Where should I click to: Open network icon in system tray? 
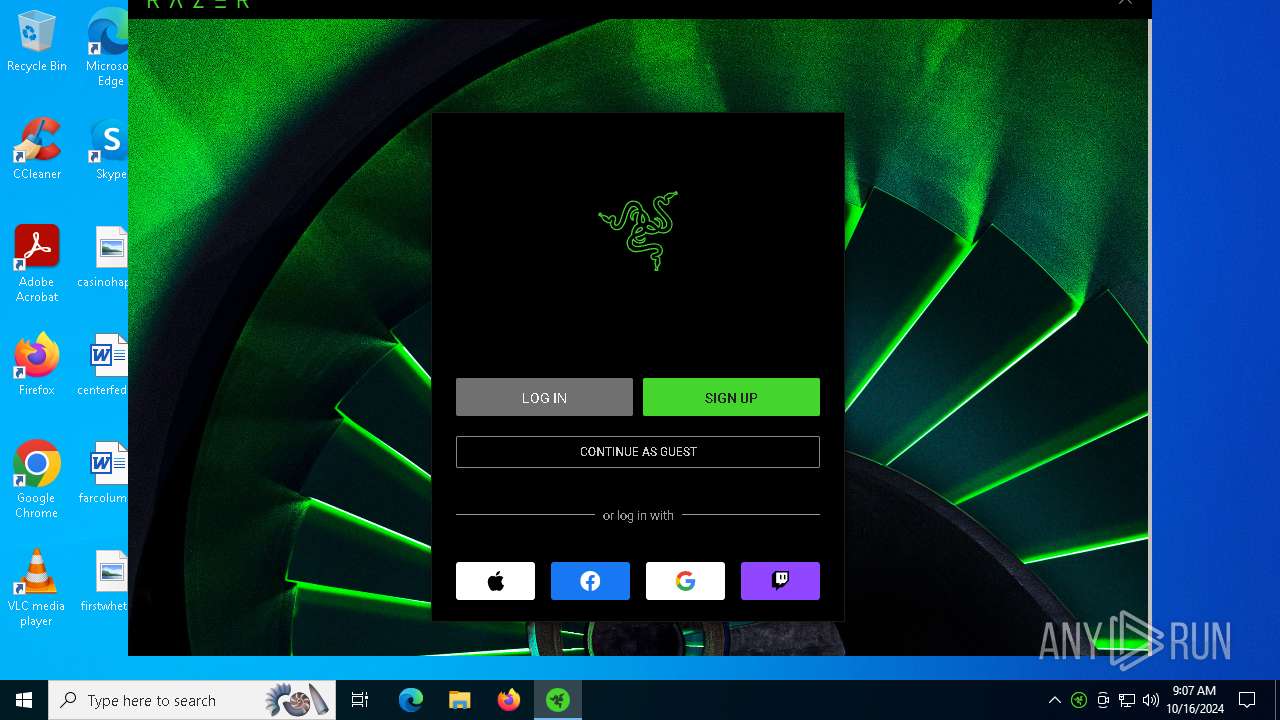[x=1127, y=700]
